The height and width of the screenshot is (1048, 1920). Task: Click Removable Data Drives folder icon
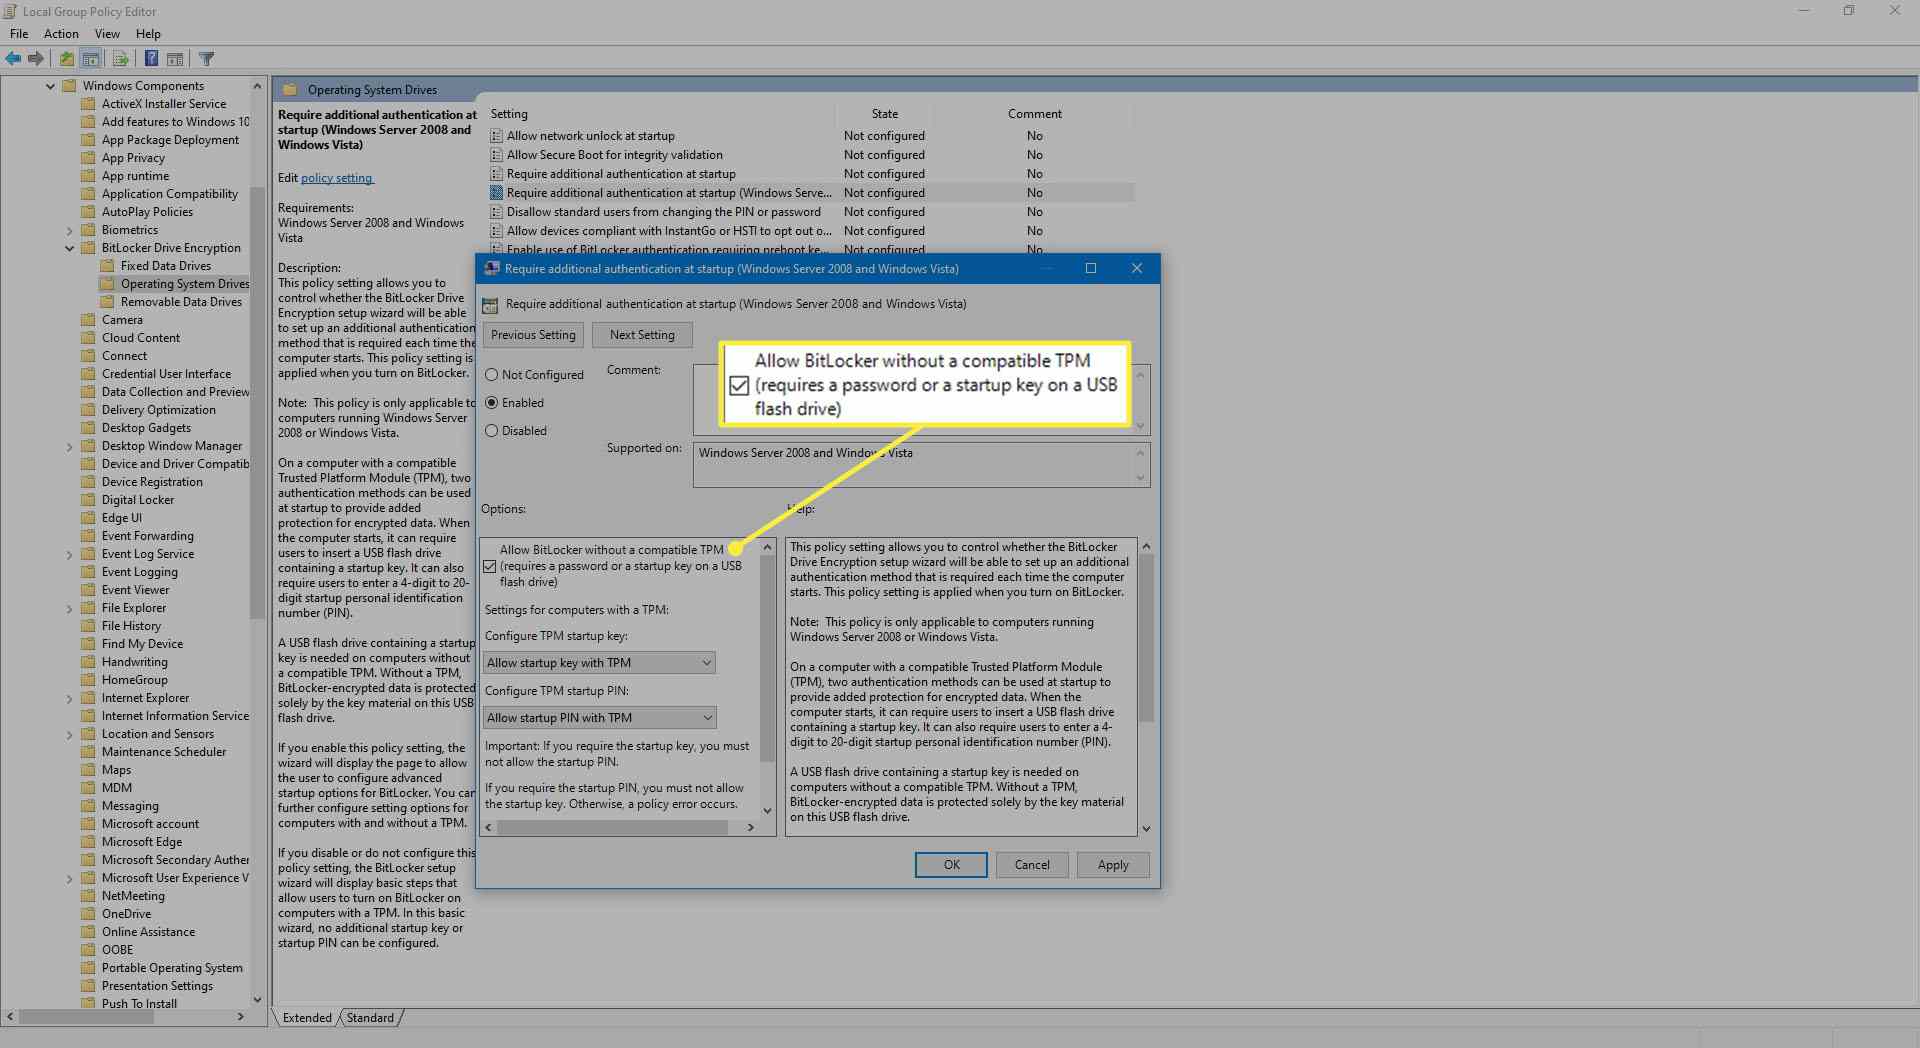[107, 302]
